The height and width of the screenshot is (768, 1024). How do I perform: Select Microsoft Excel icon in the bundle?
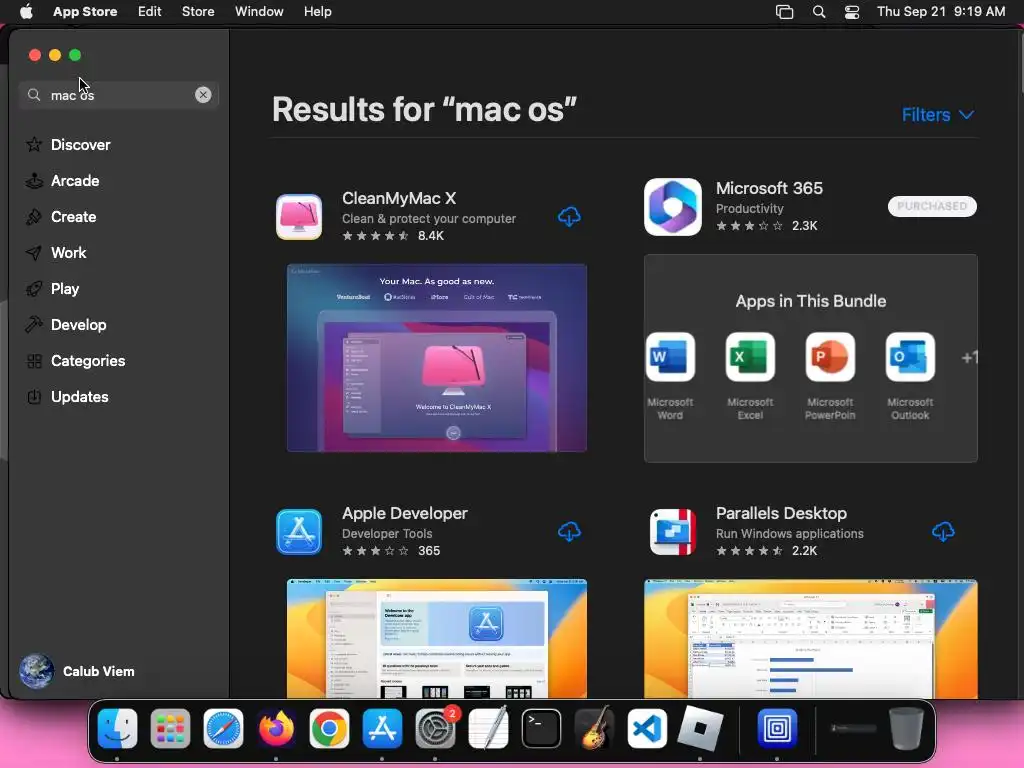tap(750, 357)
